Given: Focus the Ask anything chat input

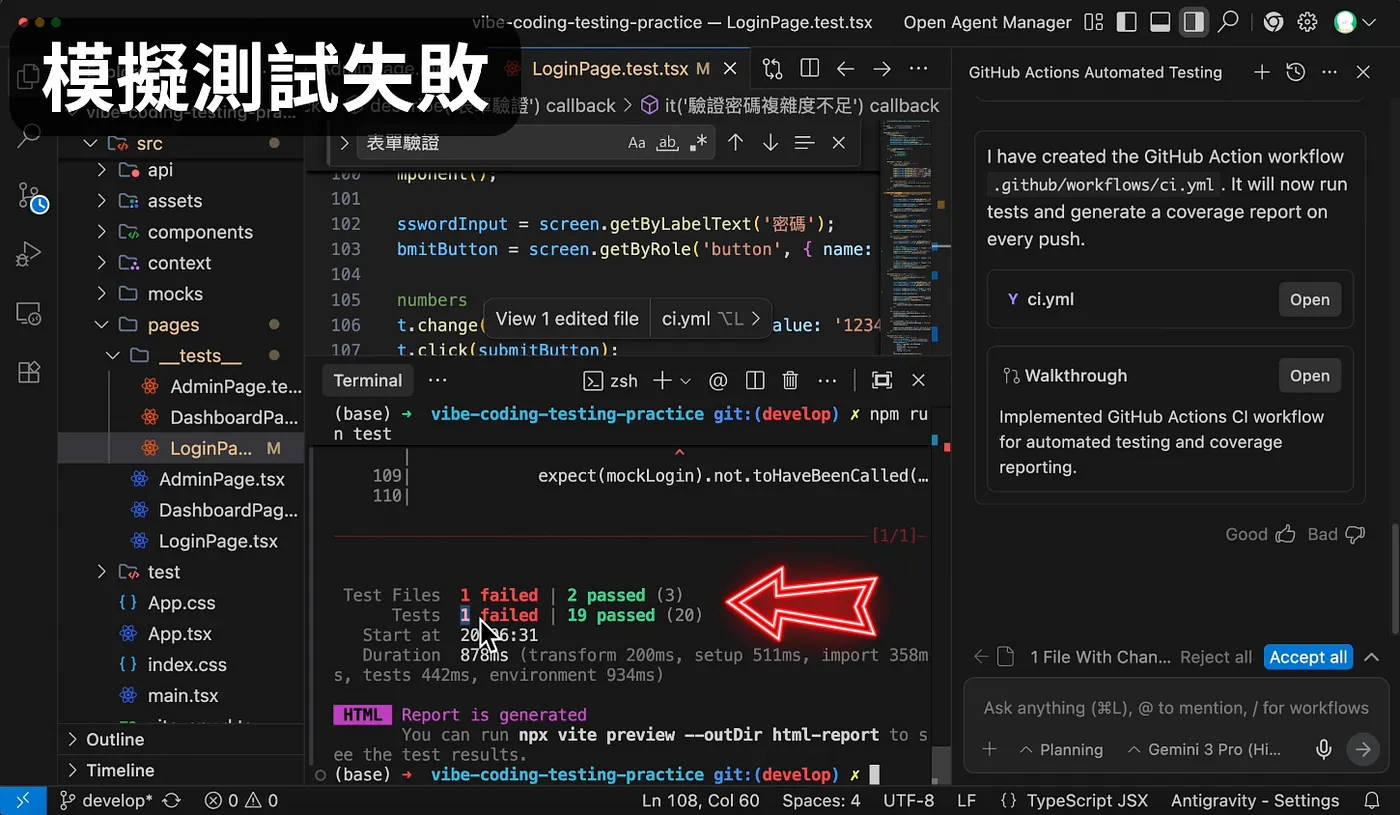Looking at the screenshot, I should pos(1176,708).
